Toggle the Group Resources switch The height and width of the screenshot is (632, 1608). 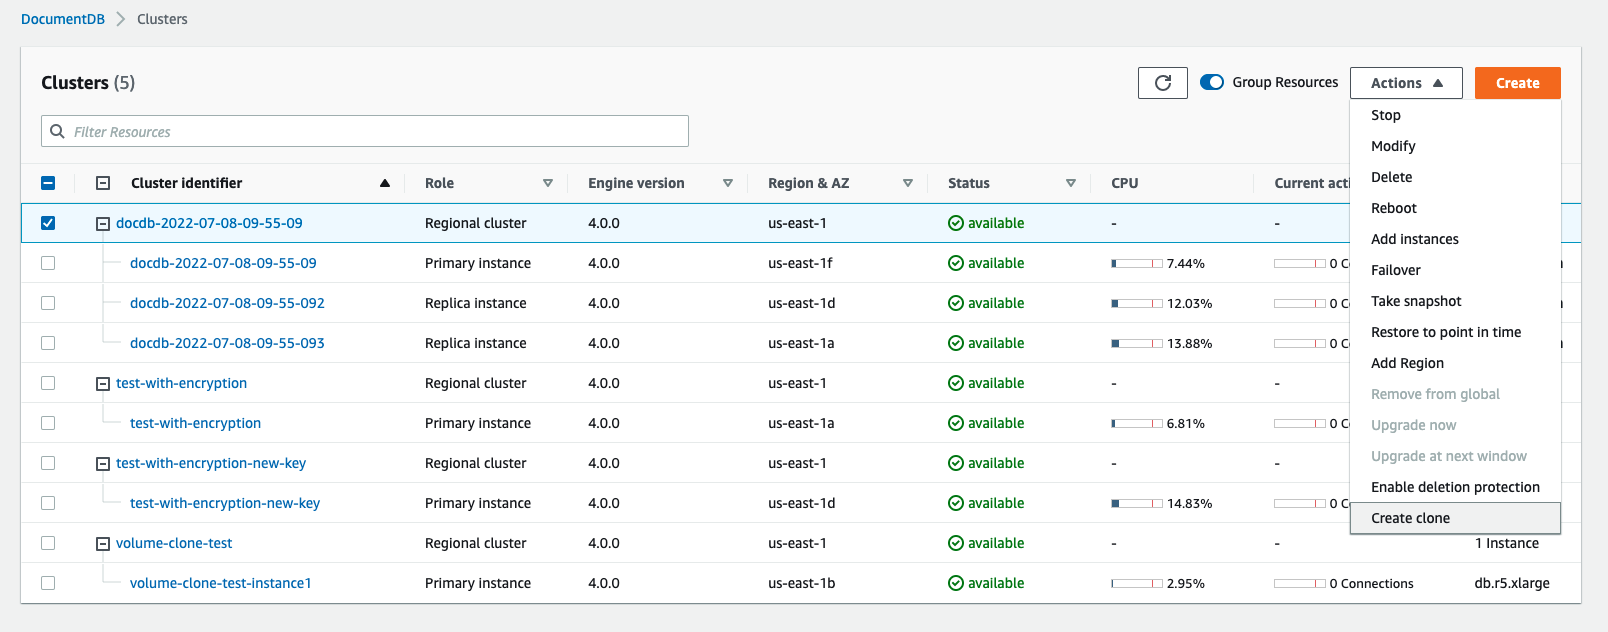point(1212,82)
